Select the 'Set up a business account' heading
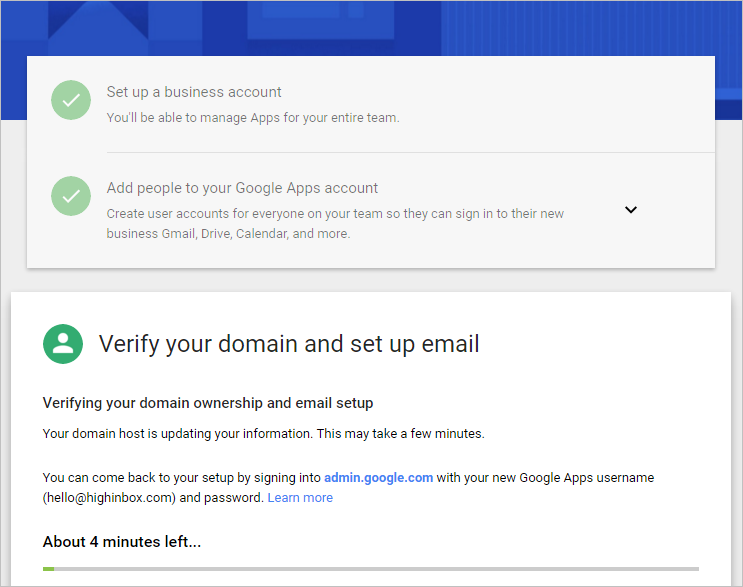Image resolution: width=743 pixels, height=587 pixels. [x=194, y=92]
